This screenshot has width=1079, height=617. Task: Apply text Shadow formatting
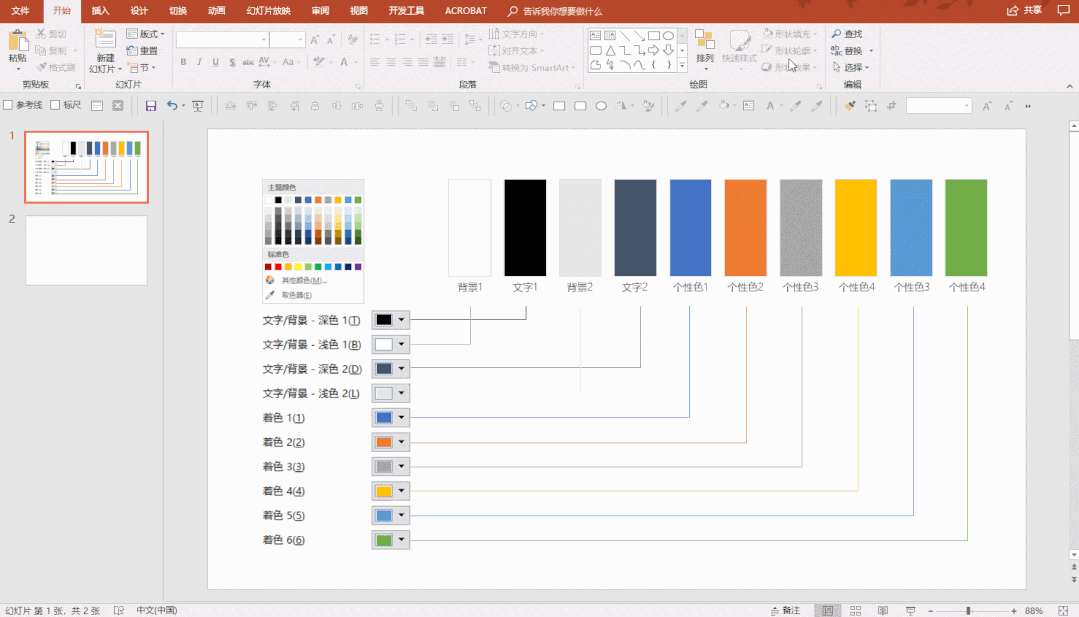coord(232,62)
